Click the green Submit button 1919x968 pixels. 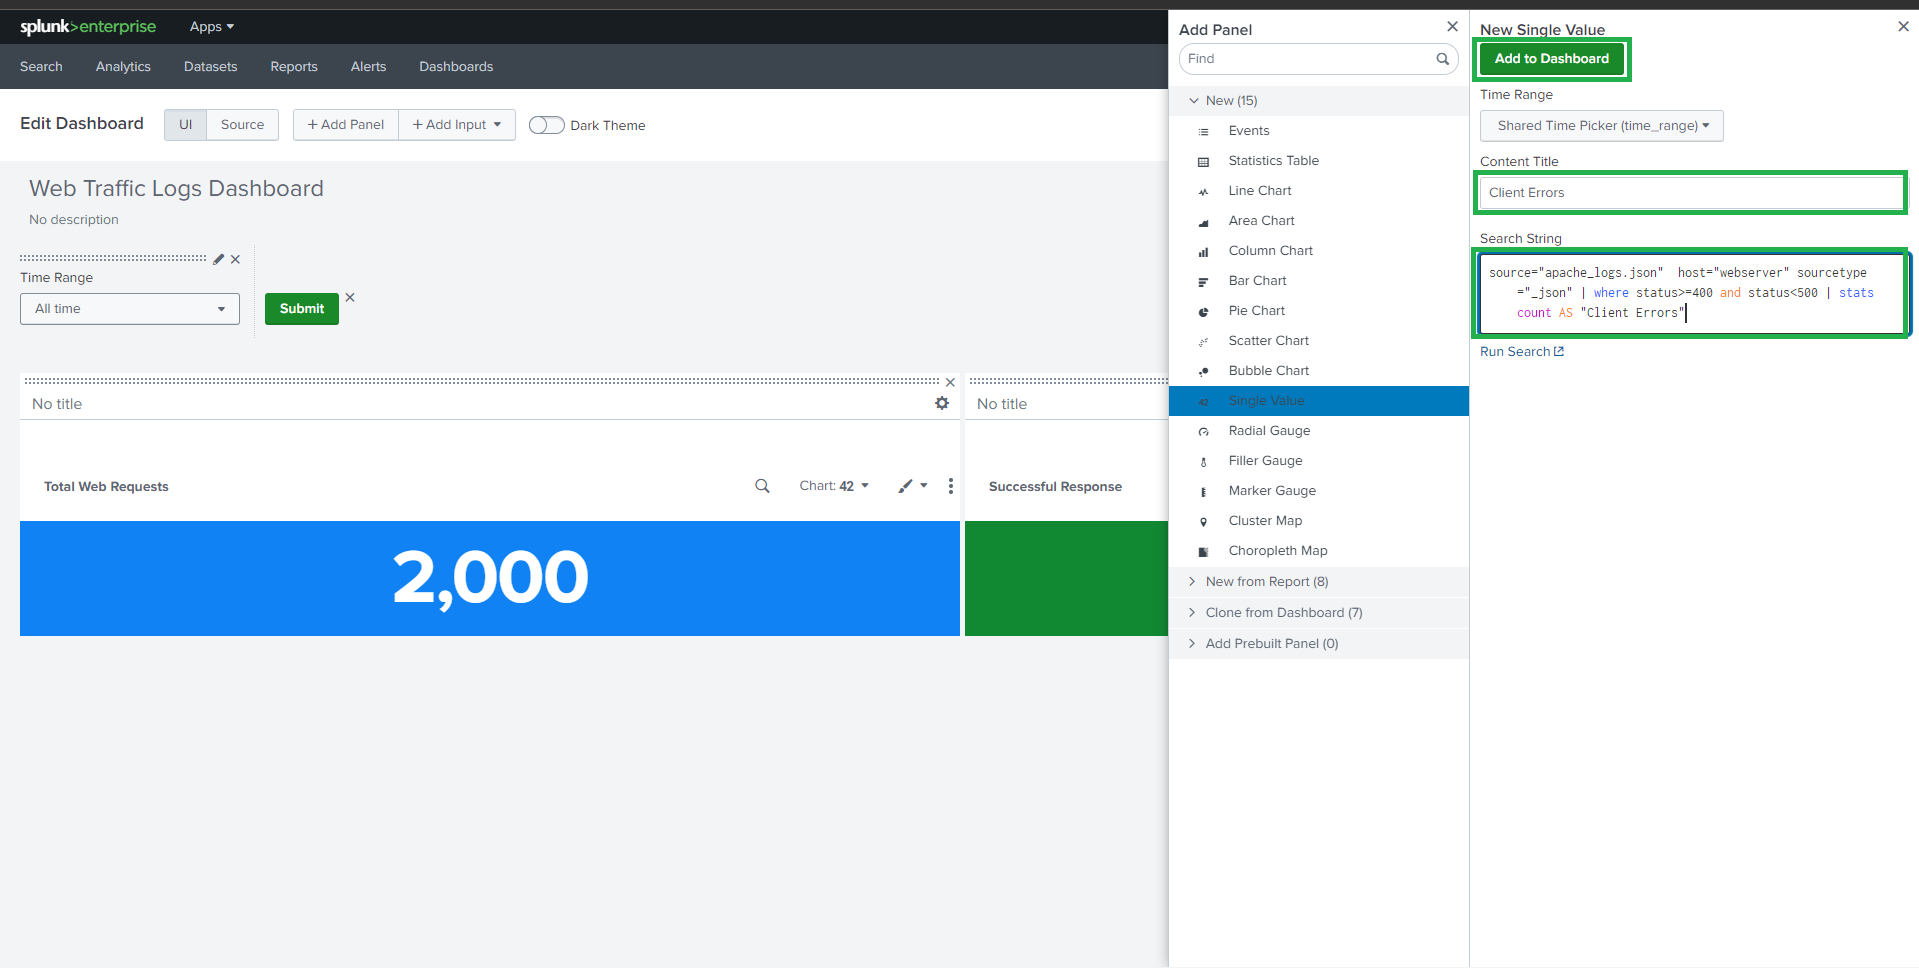point(302,309)
